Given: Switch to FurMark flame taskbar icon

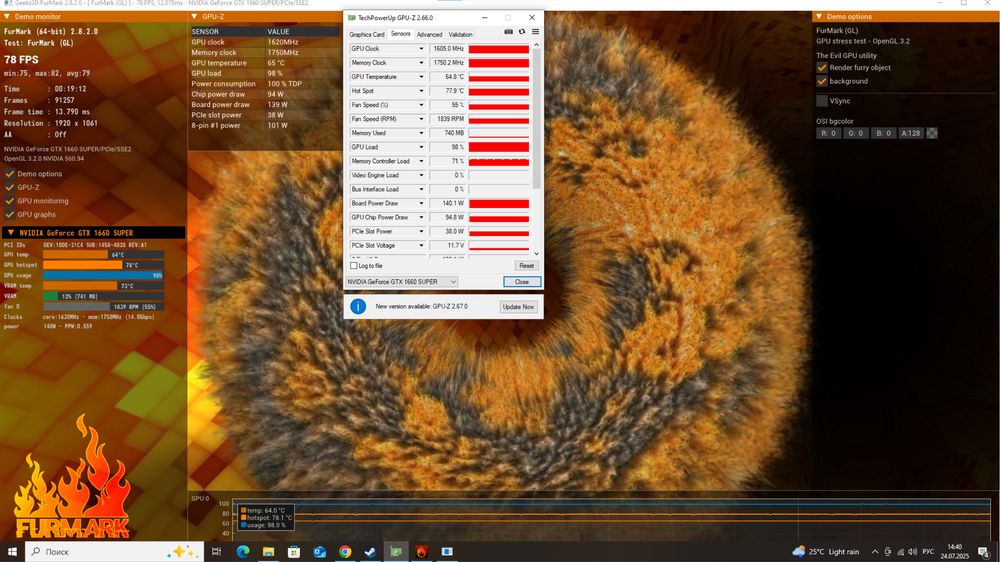Looking at the screenshot, I should (422, 551).
